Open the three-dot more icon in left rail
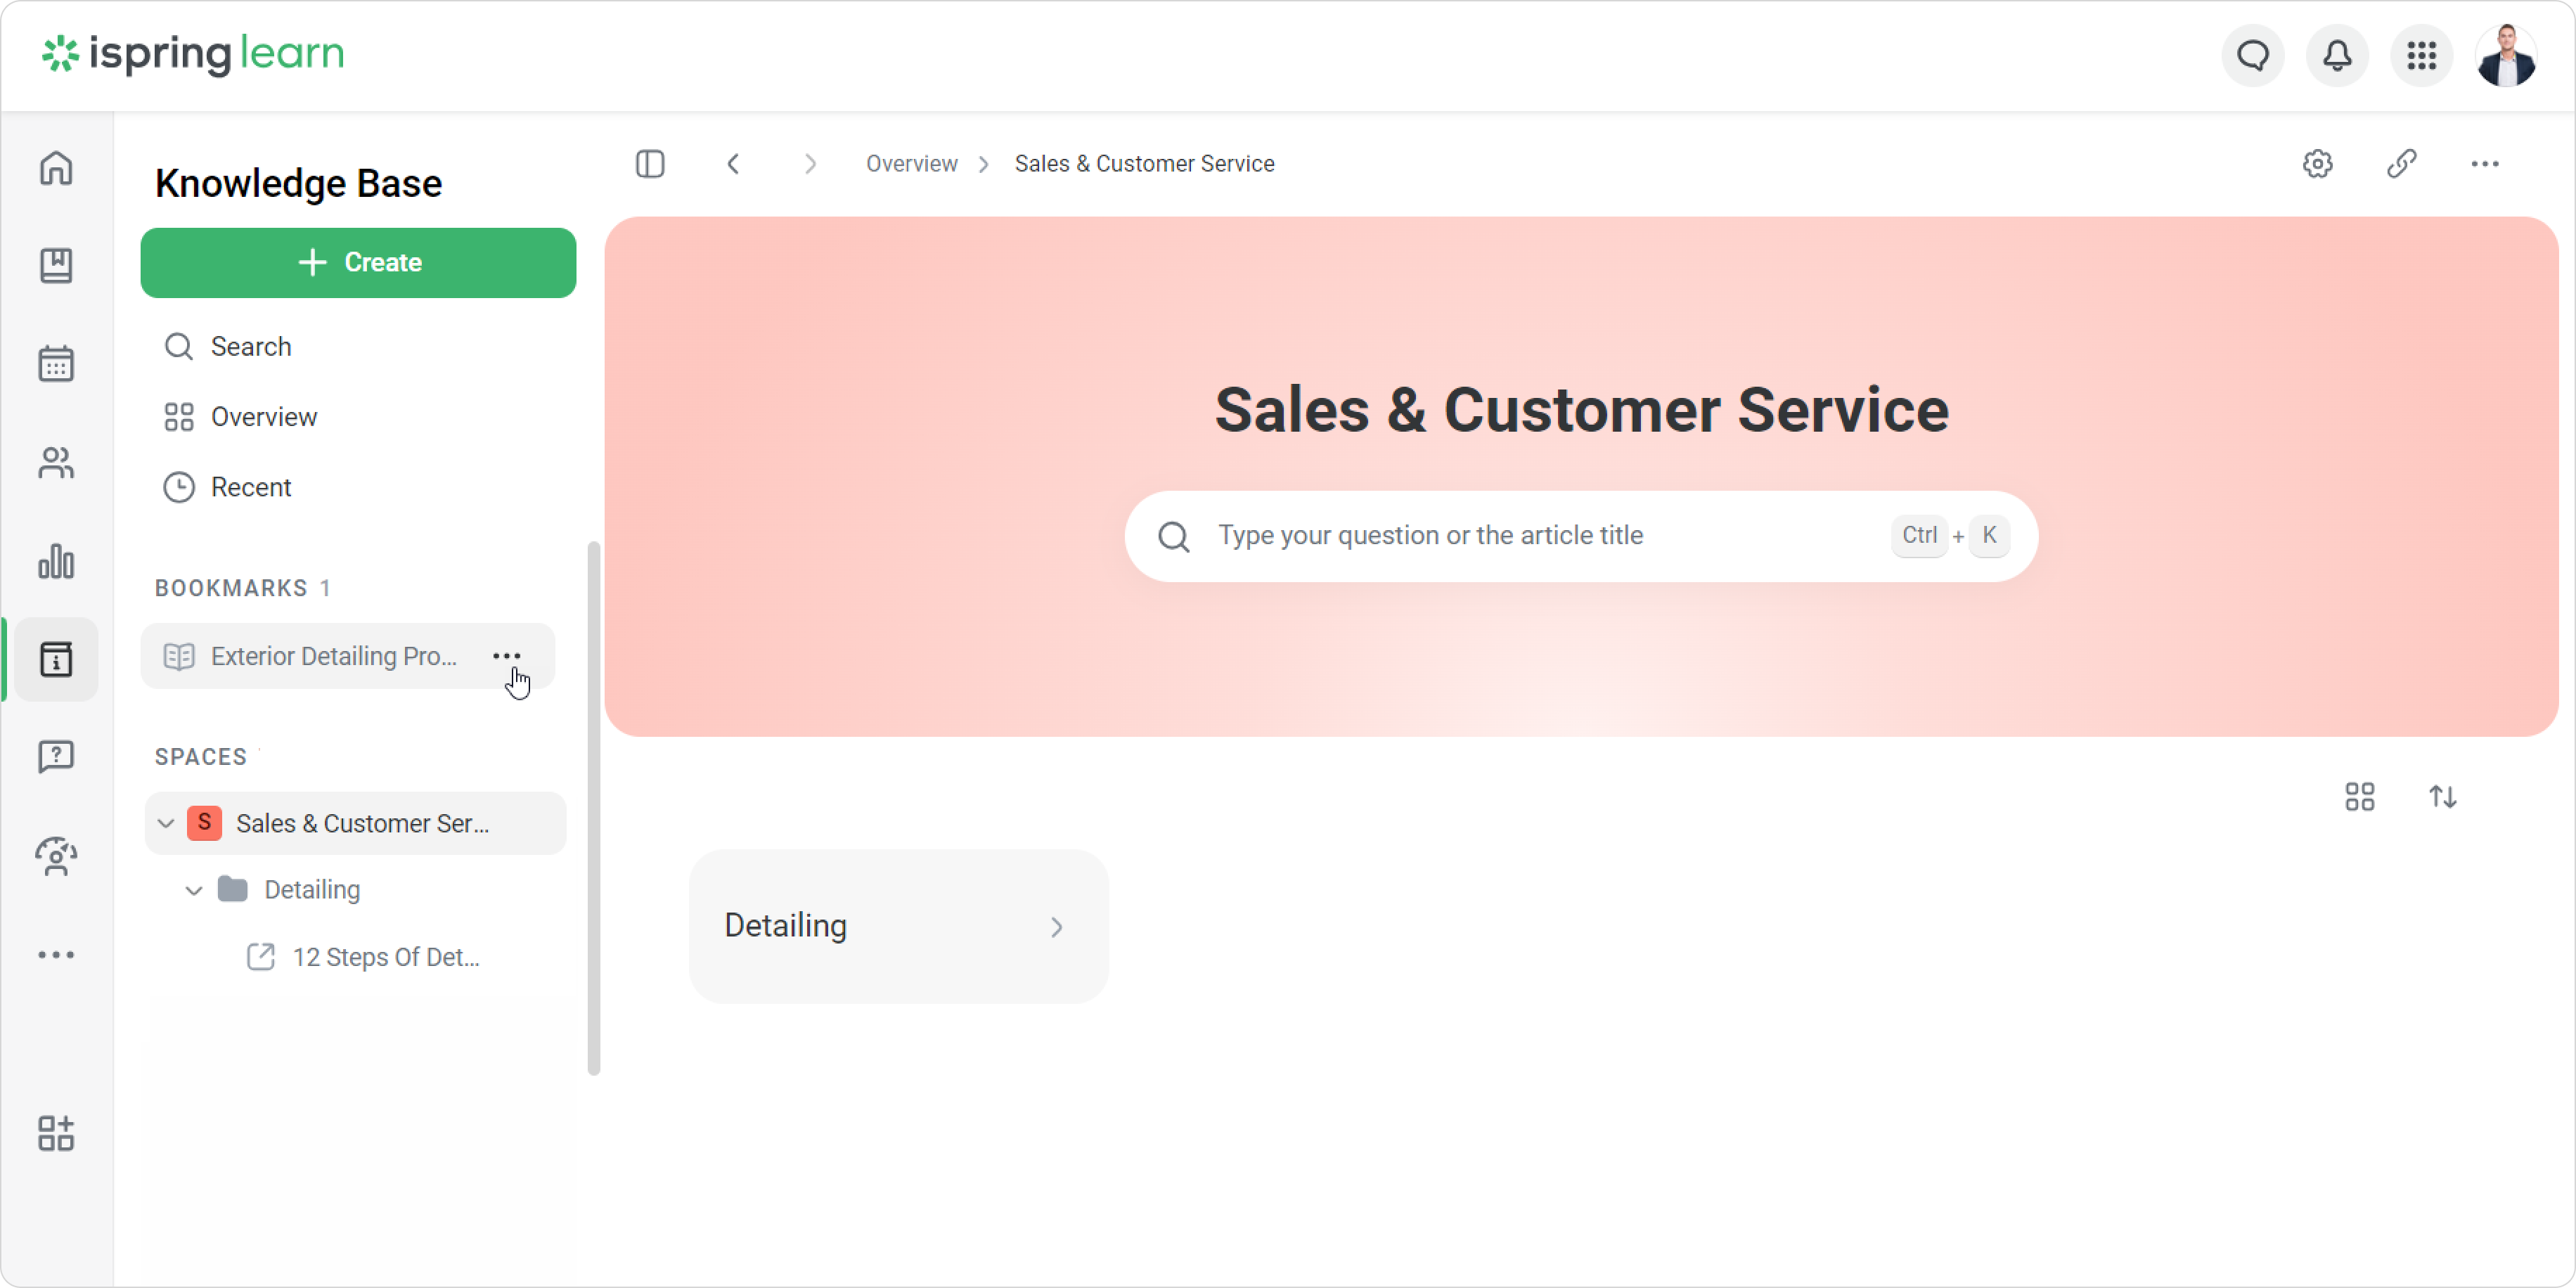The height and width of the screenshot is (1288, 2576). click(x=56, y=954)
